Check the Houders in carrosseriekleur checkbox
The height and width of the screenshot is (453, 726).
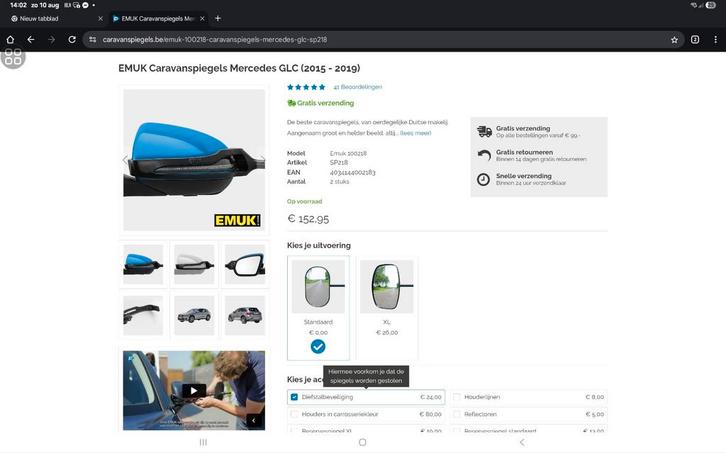[x=294, y=414]
